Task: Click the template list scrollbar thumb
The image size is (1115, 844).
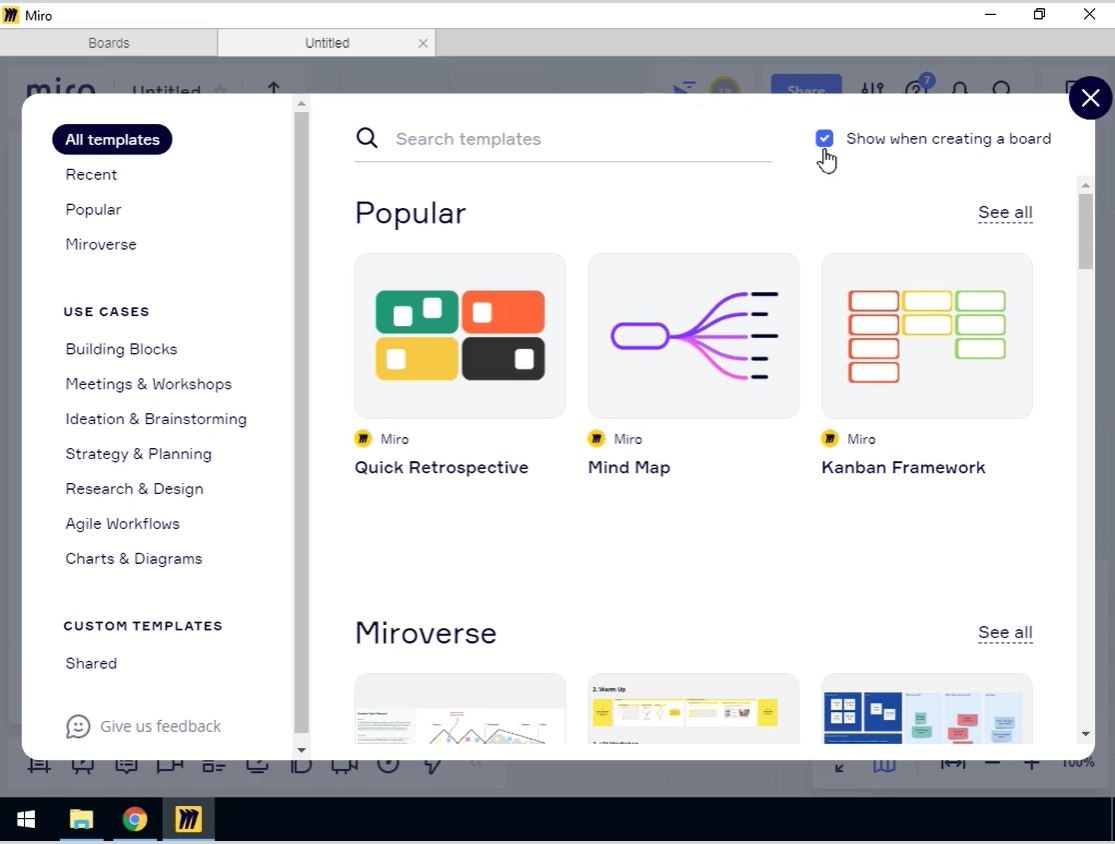Action: pyautogui.click(x=1085, y=232)
